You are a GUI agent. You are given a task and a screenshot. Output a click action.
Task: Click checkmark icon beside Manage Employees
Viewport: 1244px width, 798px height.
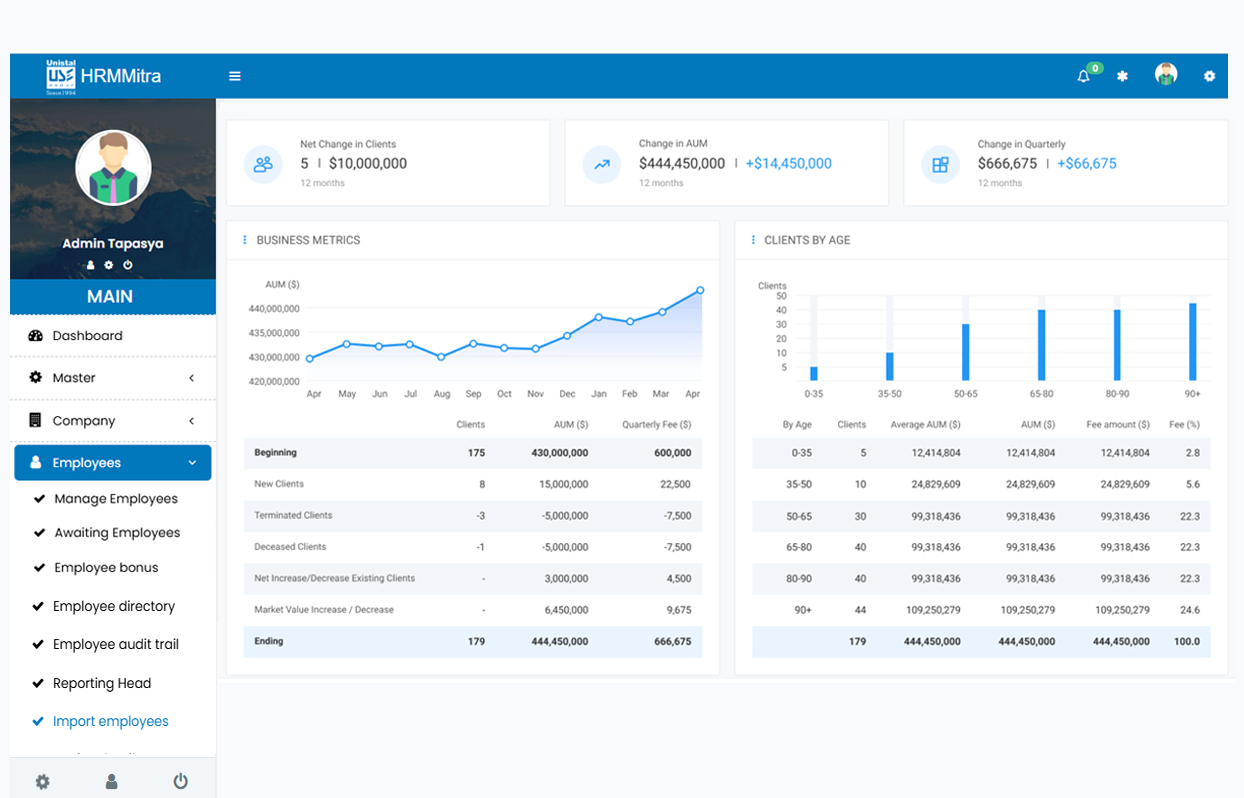point(39,499)
